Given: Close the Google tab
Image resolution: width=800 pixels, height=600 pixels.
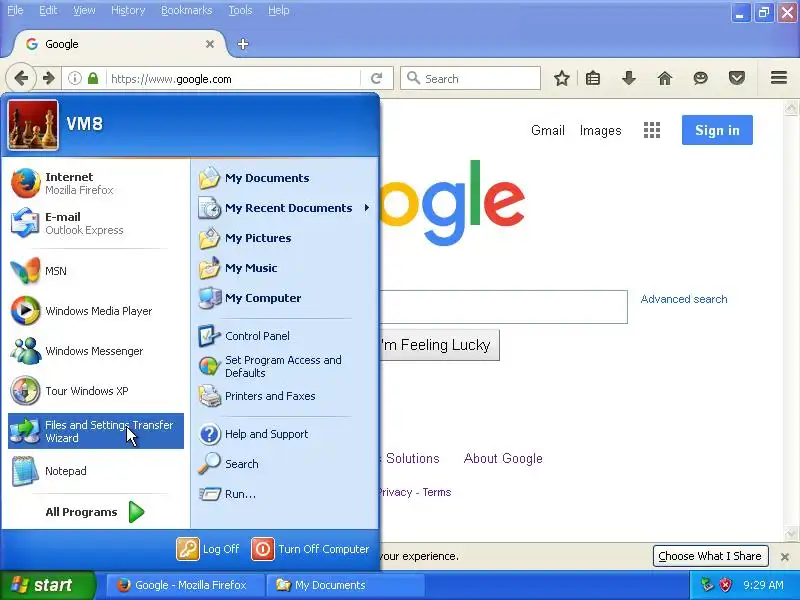Looking at the screenshot, I should (210, 44).
